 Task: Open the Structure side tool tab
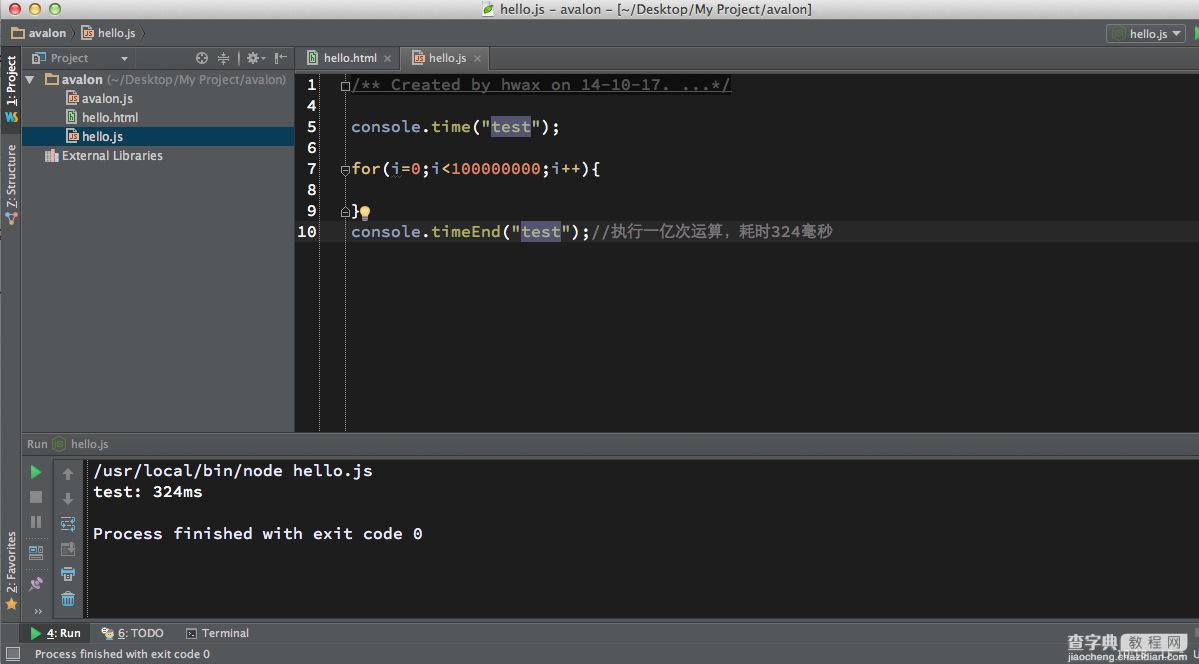coord(11,184)
